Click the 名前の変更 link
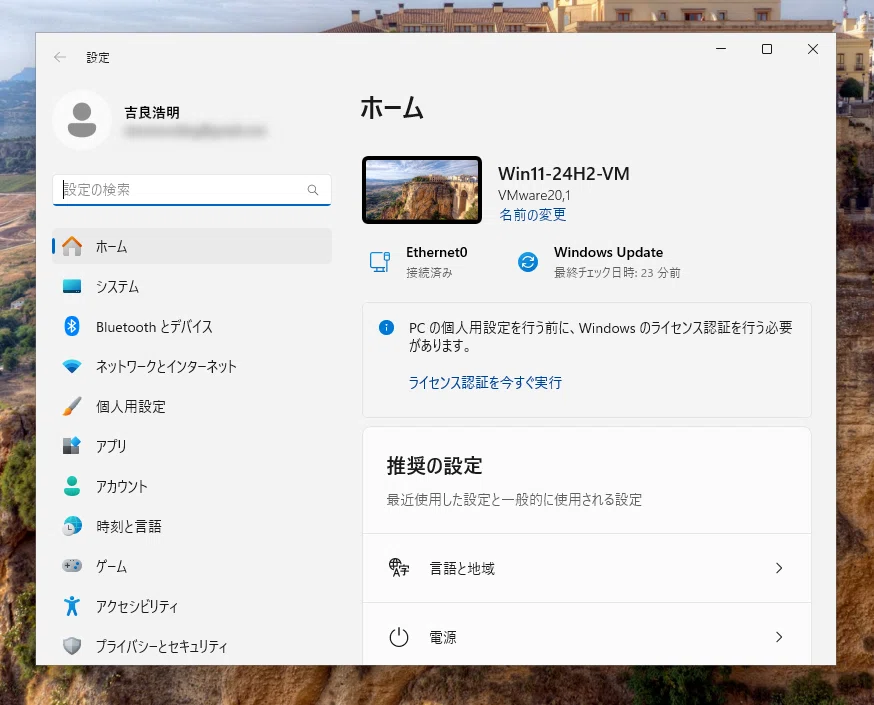This screenshot has width=874, height=705. 532,215
